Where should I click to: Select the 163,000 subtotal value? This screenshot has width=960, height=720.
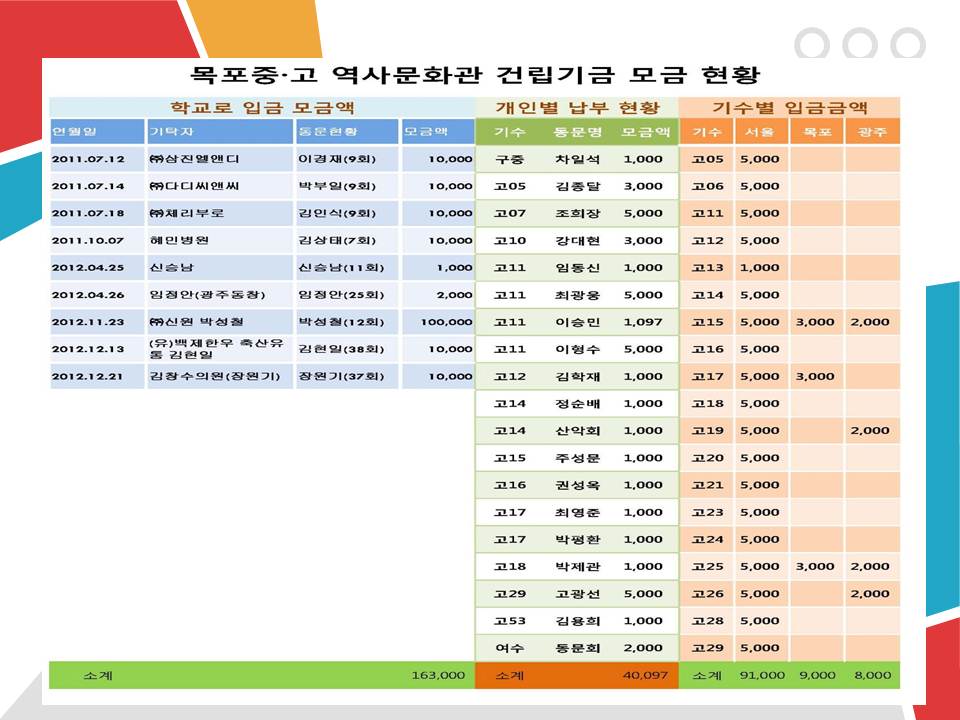(438, 676)
